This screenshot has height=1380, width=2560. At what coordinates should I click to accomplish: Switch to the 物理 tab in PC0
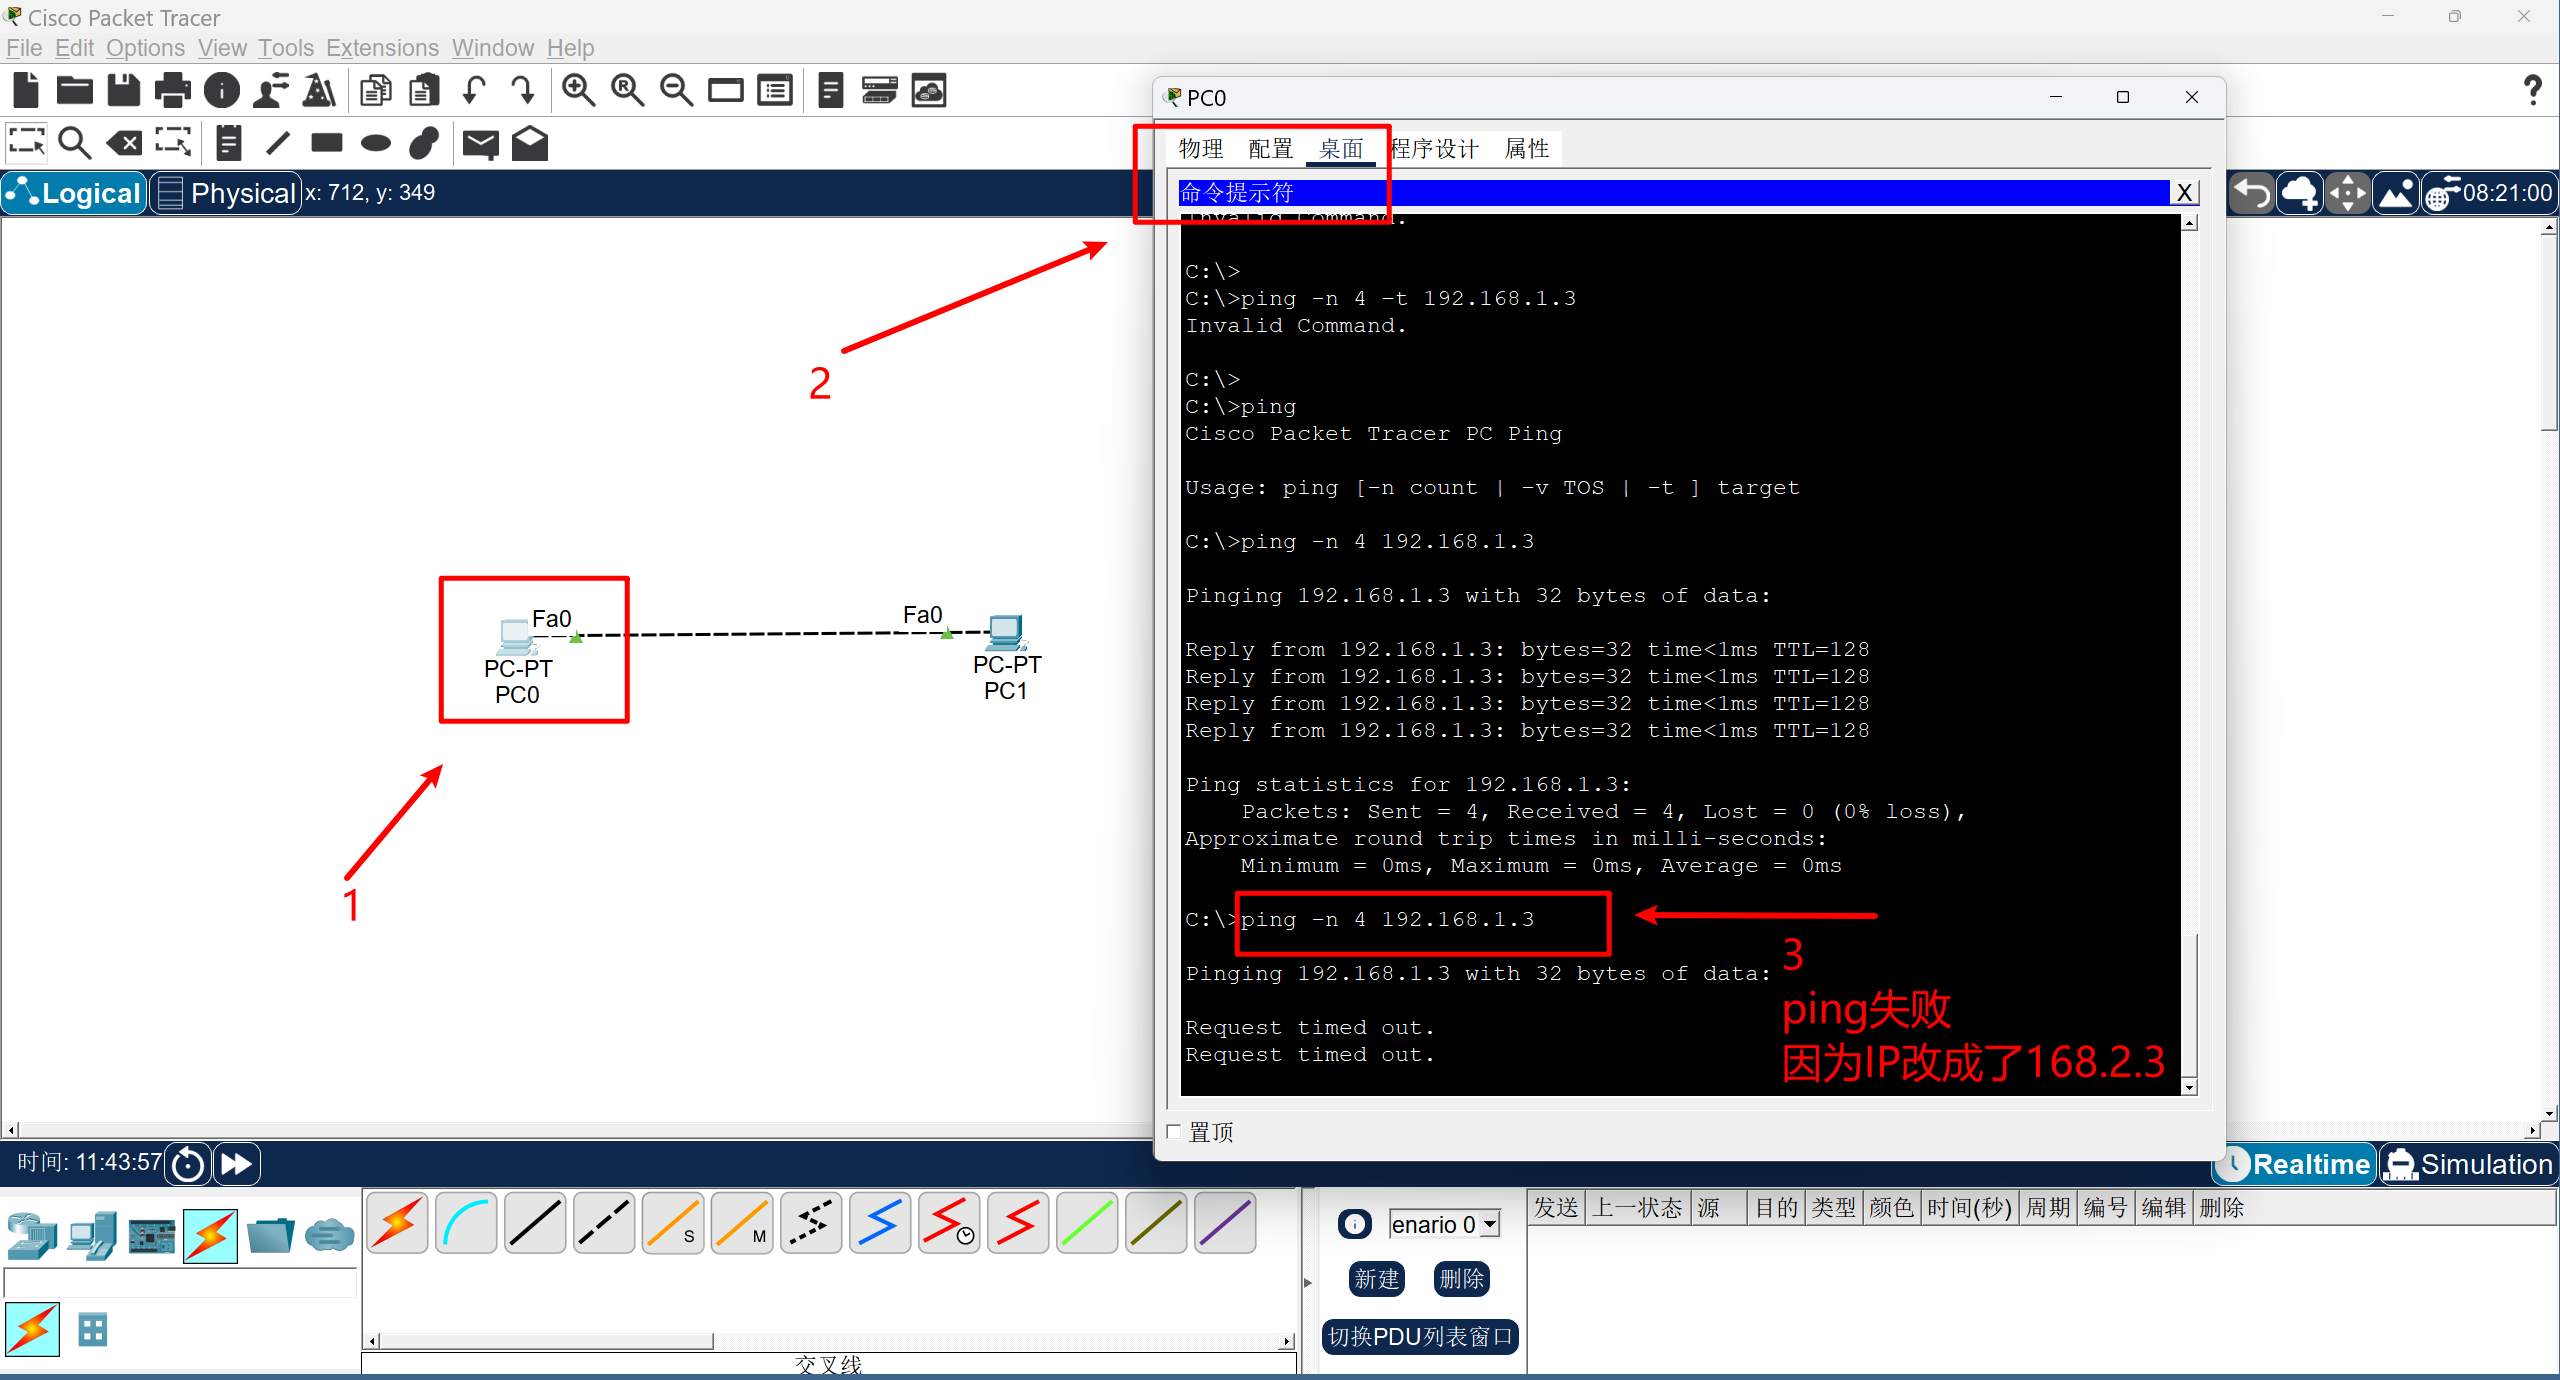tap(1200, 149)
